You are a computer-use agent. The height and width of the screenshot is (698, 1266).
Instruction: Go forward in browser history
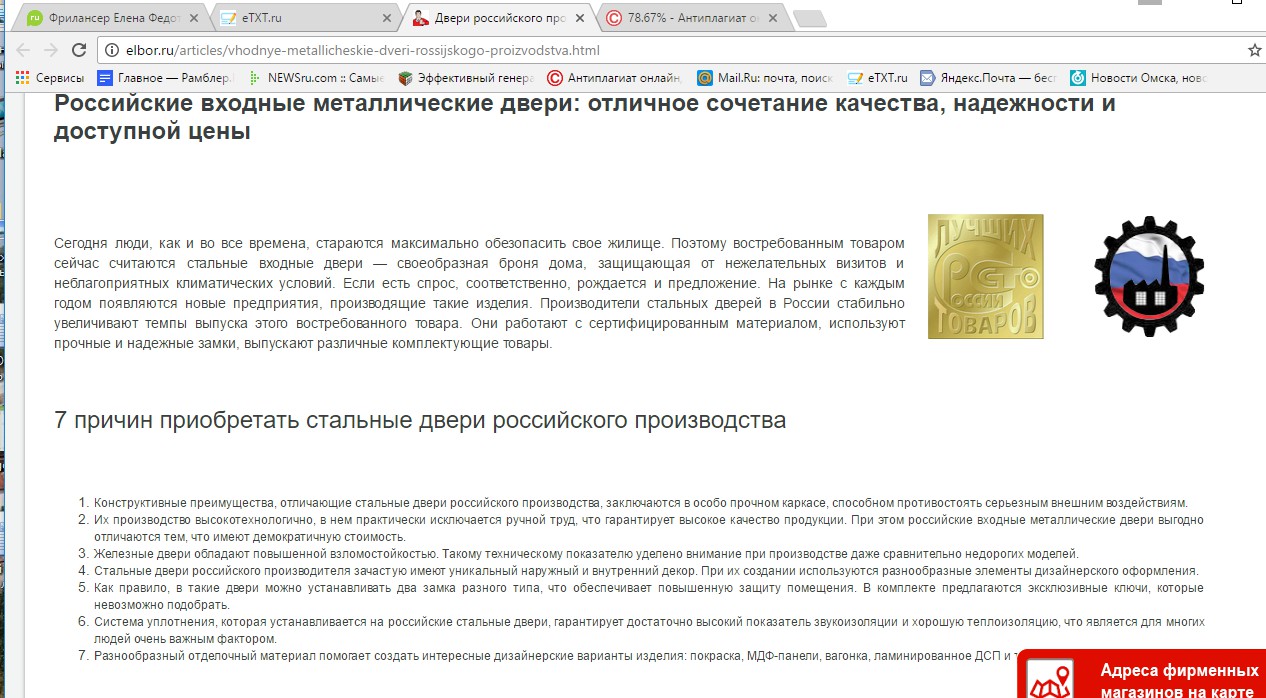[50, 50]
